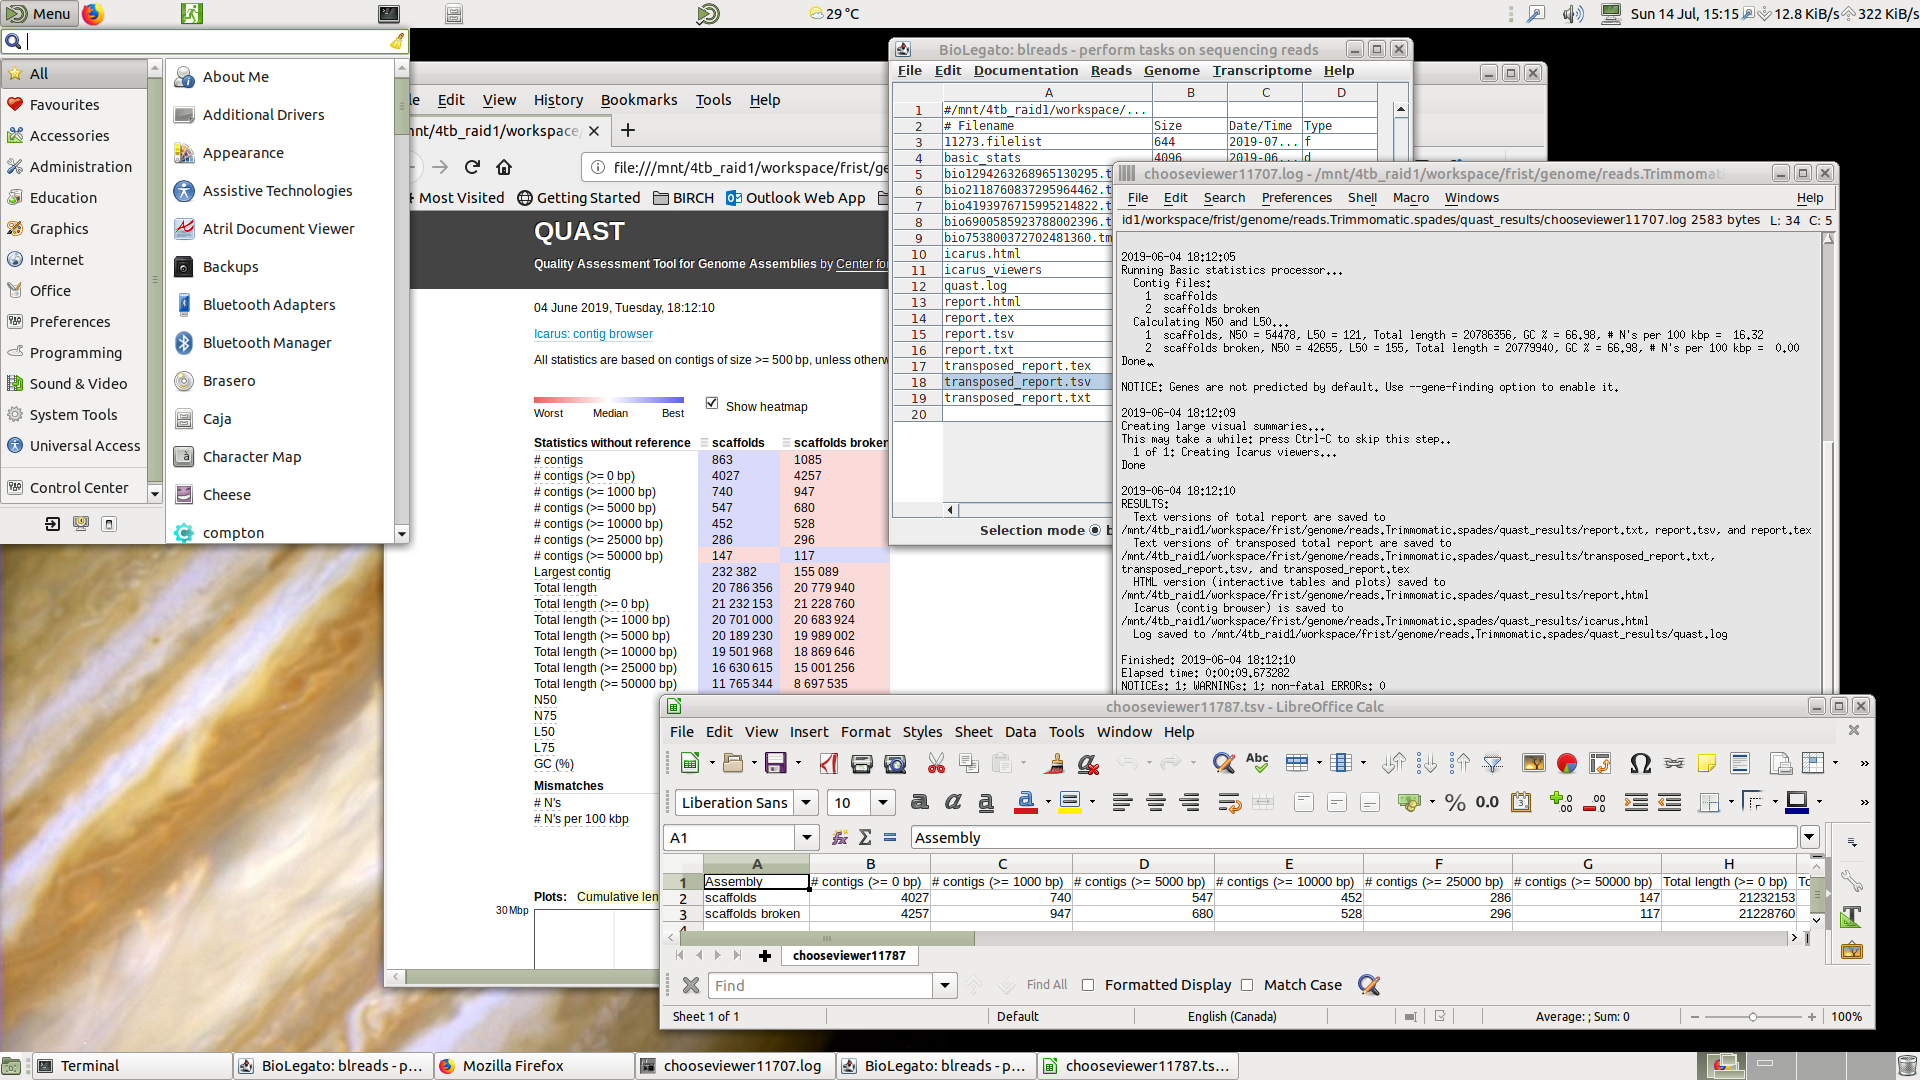Click the Special Character omega icon

(x=1640, y=764)
